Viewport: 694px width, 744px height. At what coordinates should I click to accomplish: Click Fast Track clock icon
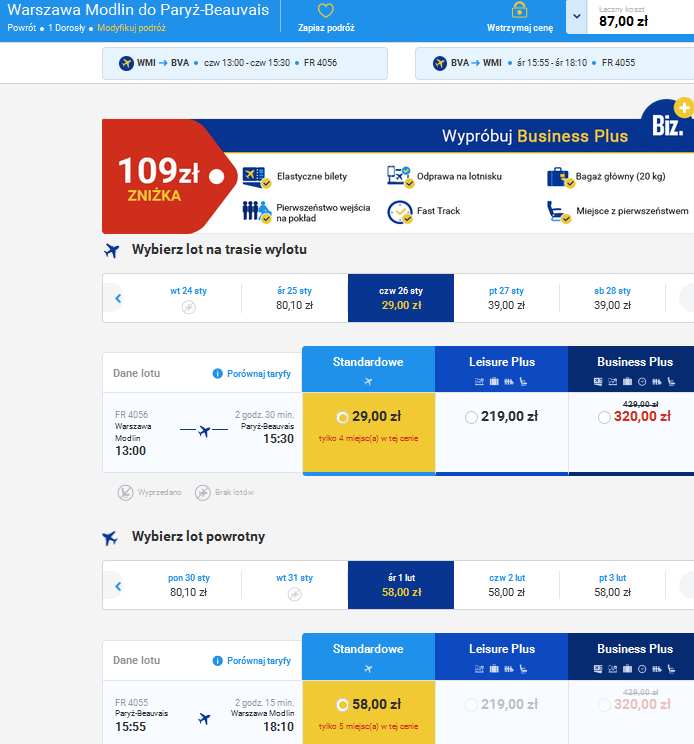(x=400, y=212)
